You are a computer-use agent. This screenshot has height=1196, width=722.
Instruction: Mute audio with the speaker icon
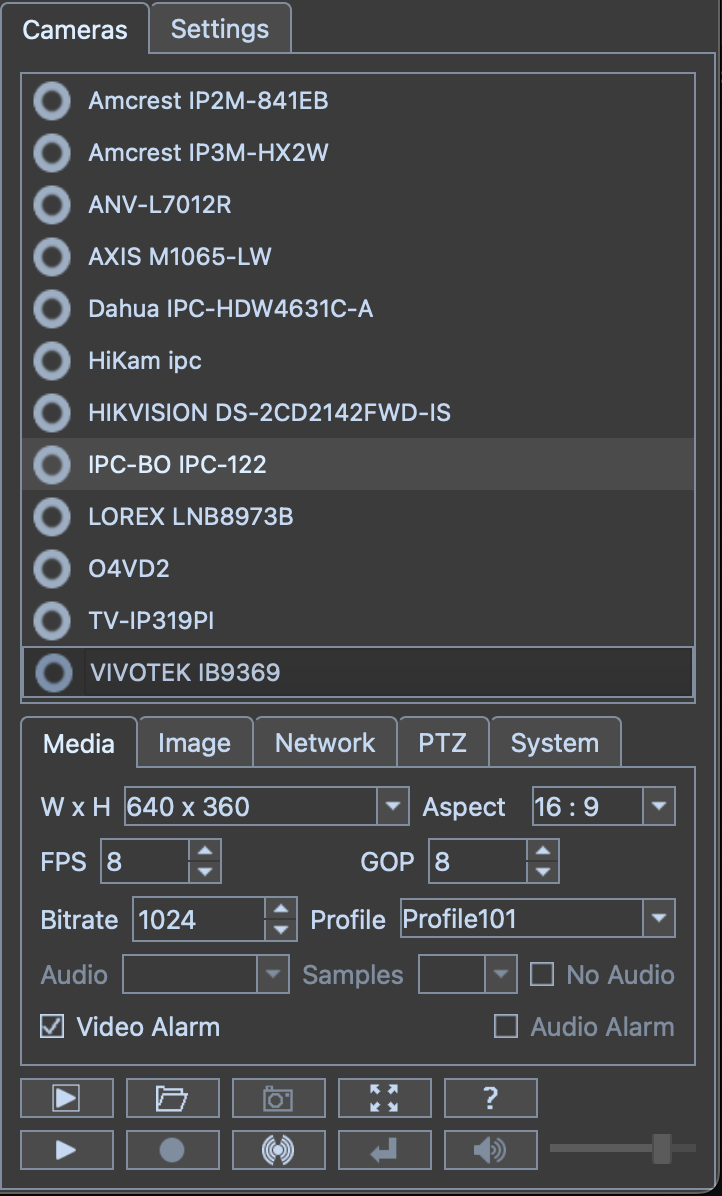(490, 1150)
